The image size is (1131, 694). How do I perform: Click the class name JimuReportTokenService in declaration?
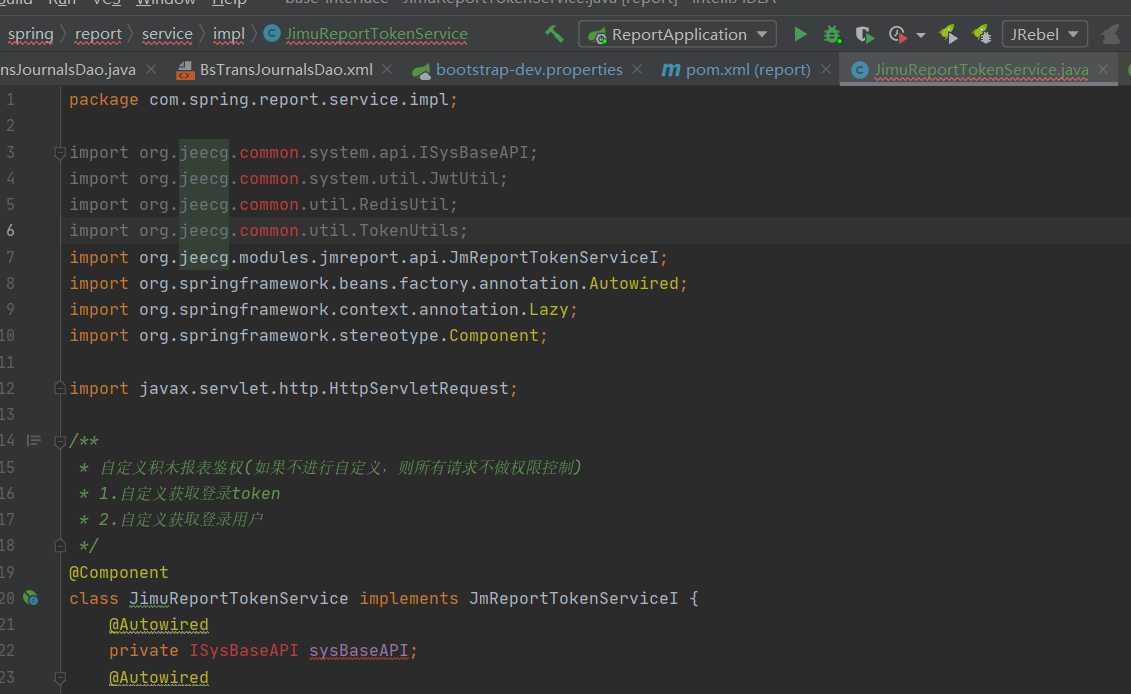tap(239, 598)
